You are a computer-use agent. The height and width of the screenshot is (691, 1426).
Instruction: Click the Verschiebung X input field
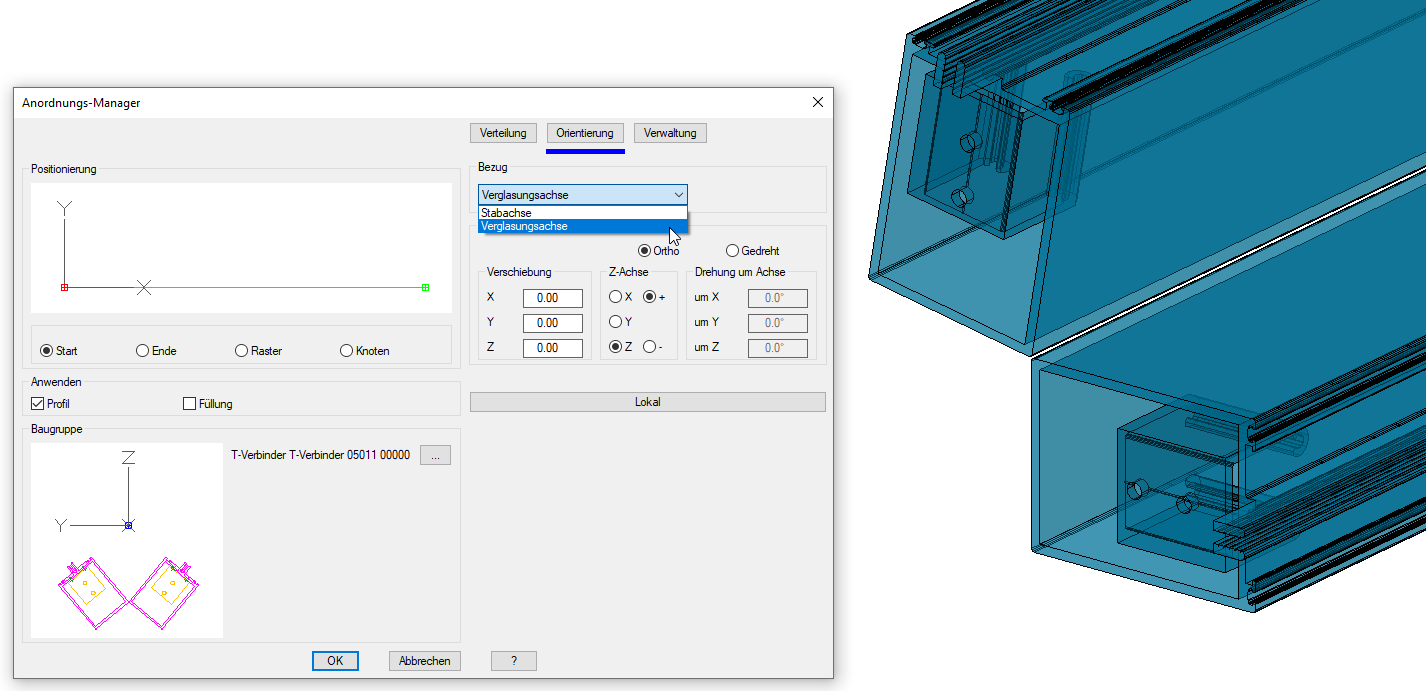click(552, 298)
